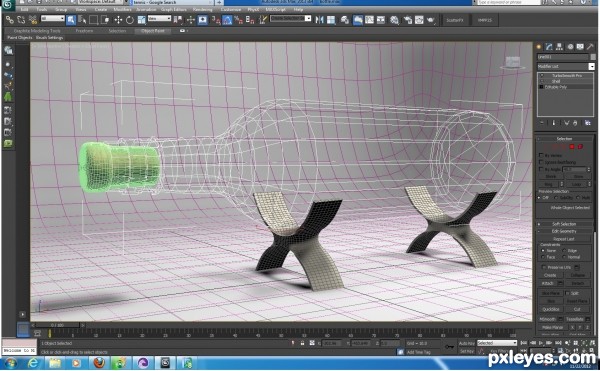600x371 pixels.
Task: Click the Slice Plane button
Action: pyautogui.click(x=551, y=293)
